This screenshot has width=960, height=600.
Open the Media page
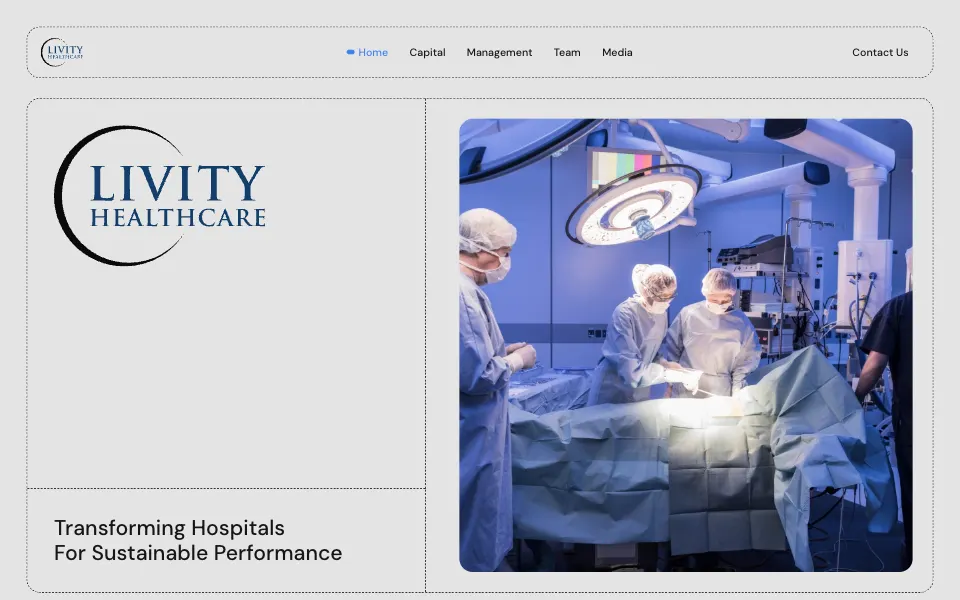click(617, 53)
